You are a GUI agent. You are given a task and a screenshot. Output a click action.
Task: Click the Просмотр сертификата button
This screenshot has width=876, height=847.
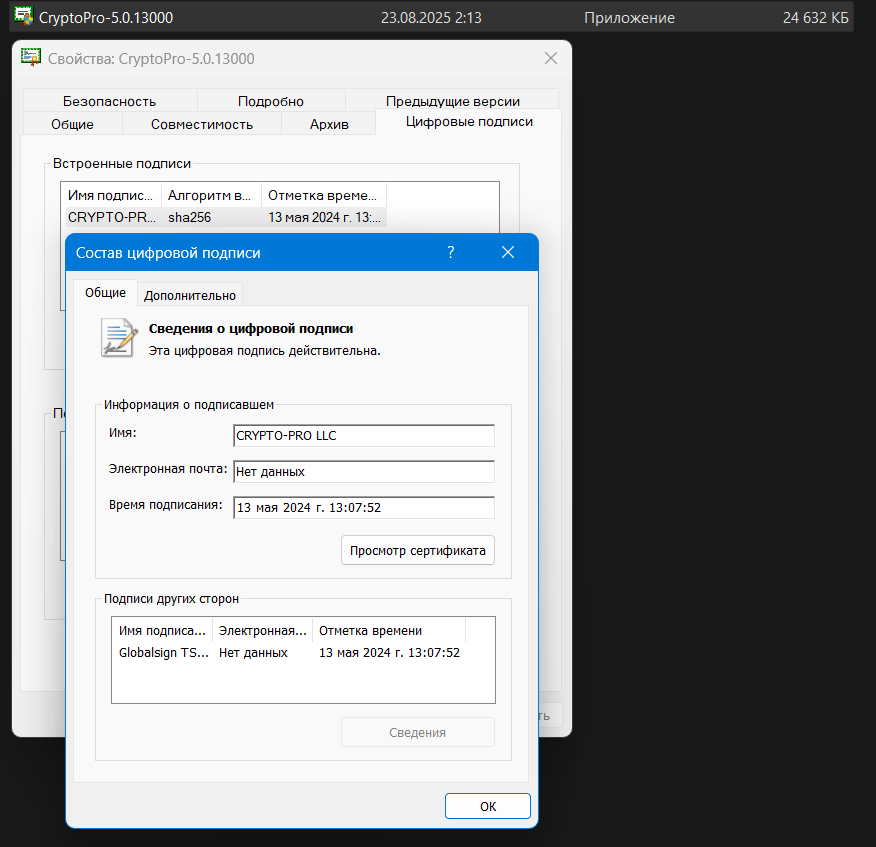418,550
